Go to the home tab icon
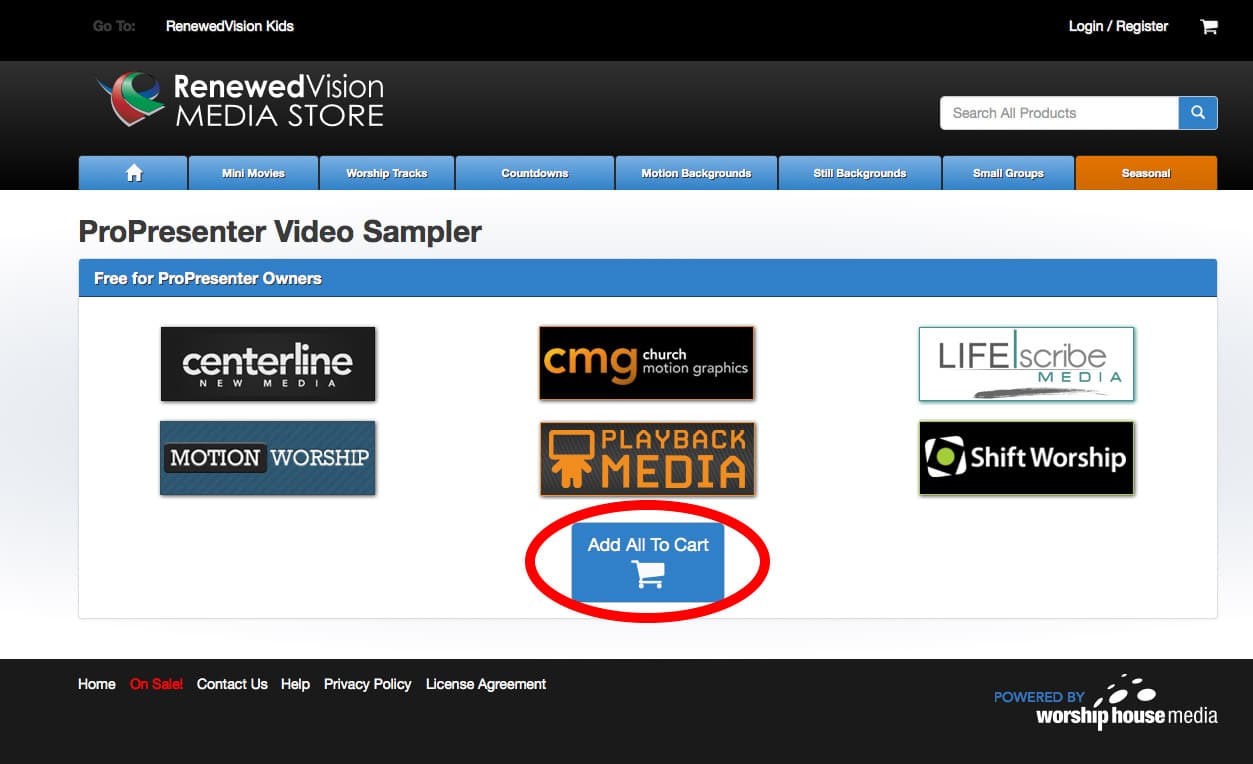1253x764 pixels. 134,173
